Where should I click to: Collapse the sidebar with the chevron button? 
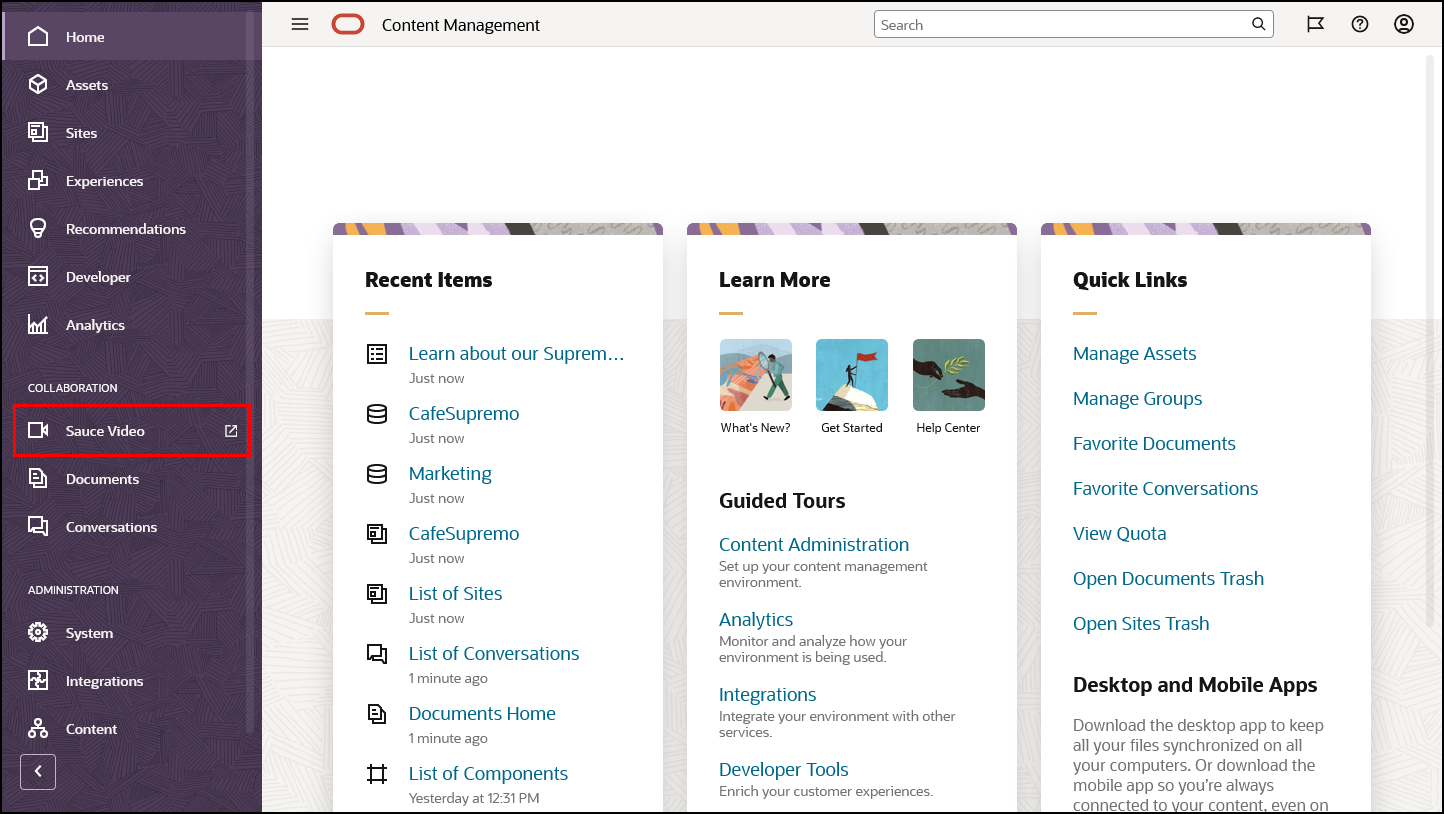[x=38, y=771]
